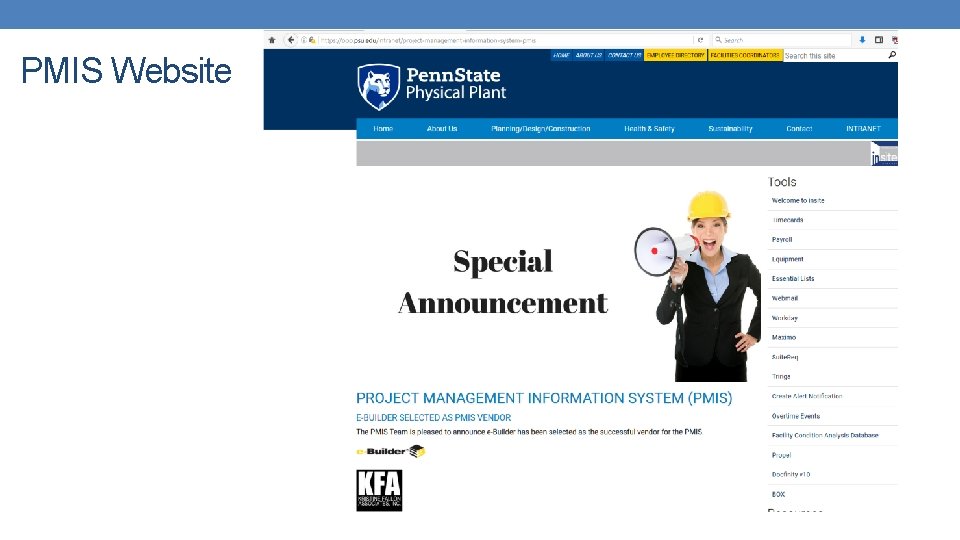
Task: Click the Special Announcement banner image
Action: (558, 279)
